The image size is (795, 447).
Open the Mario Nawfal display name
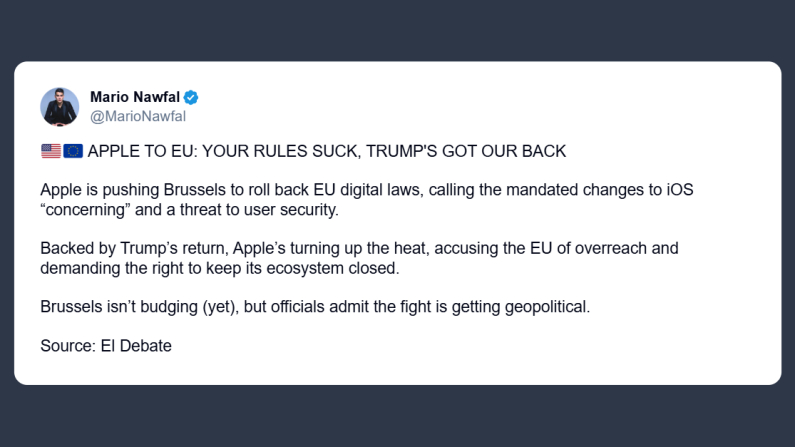pos(134,98)
